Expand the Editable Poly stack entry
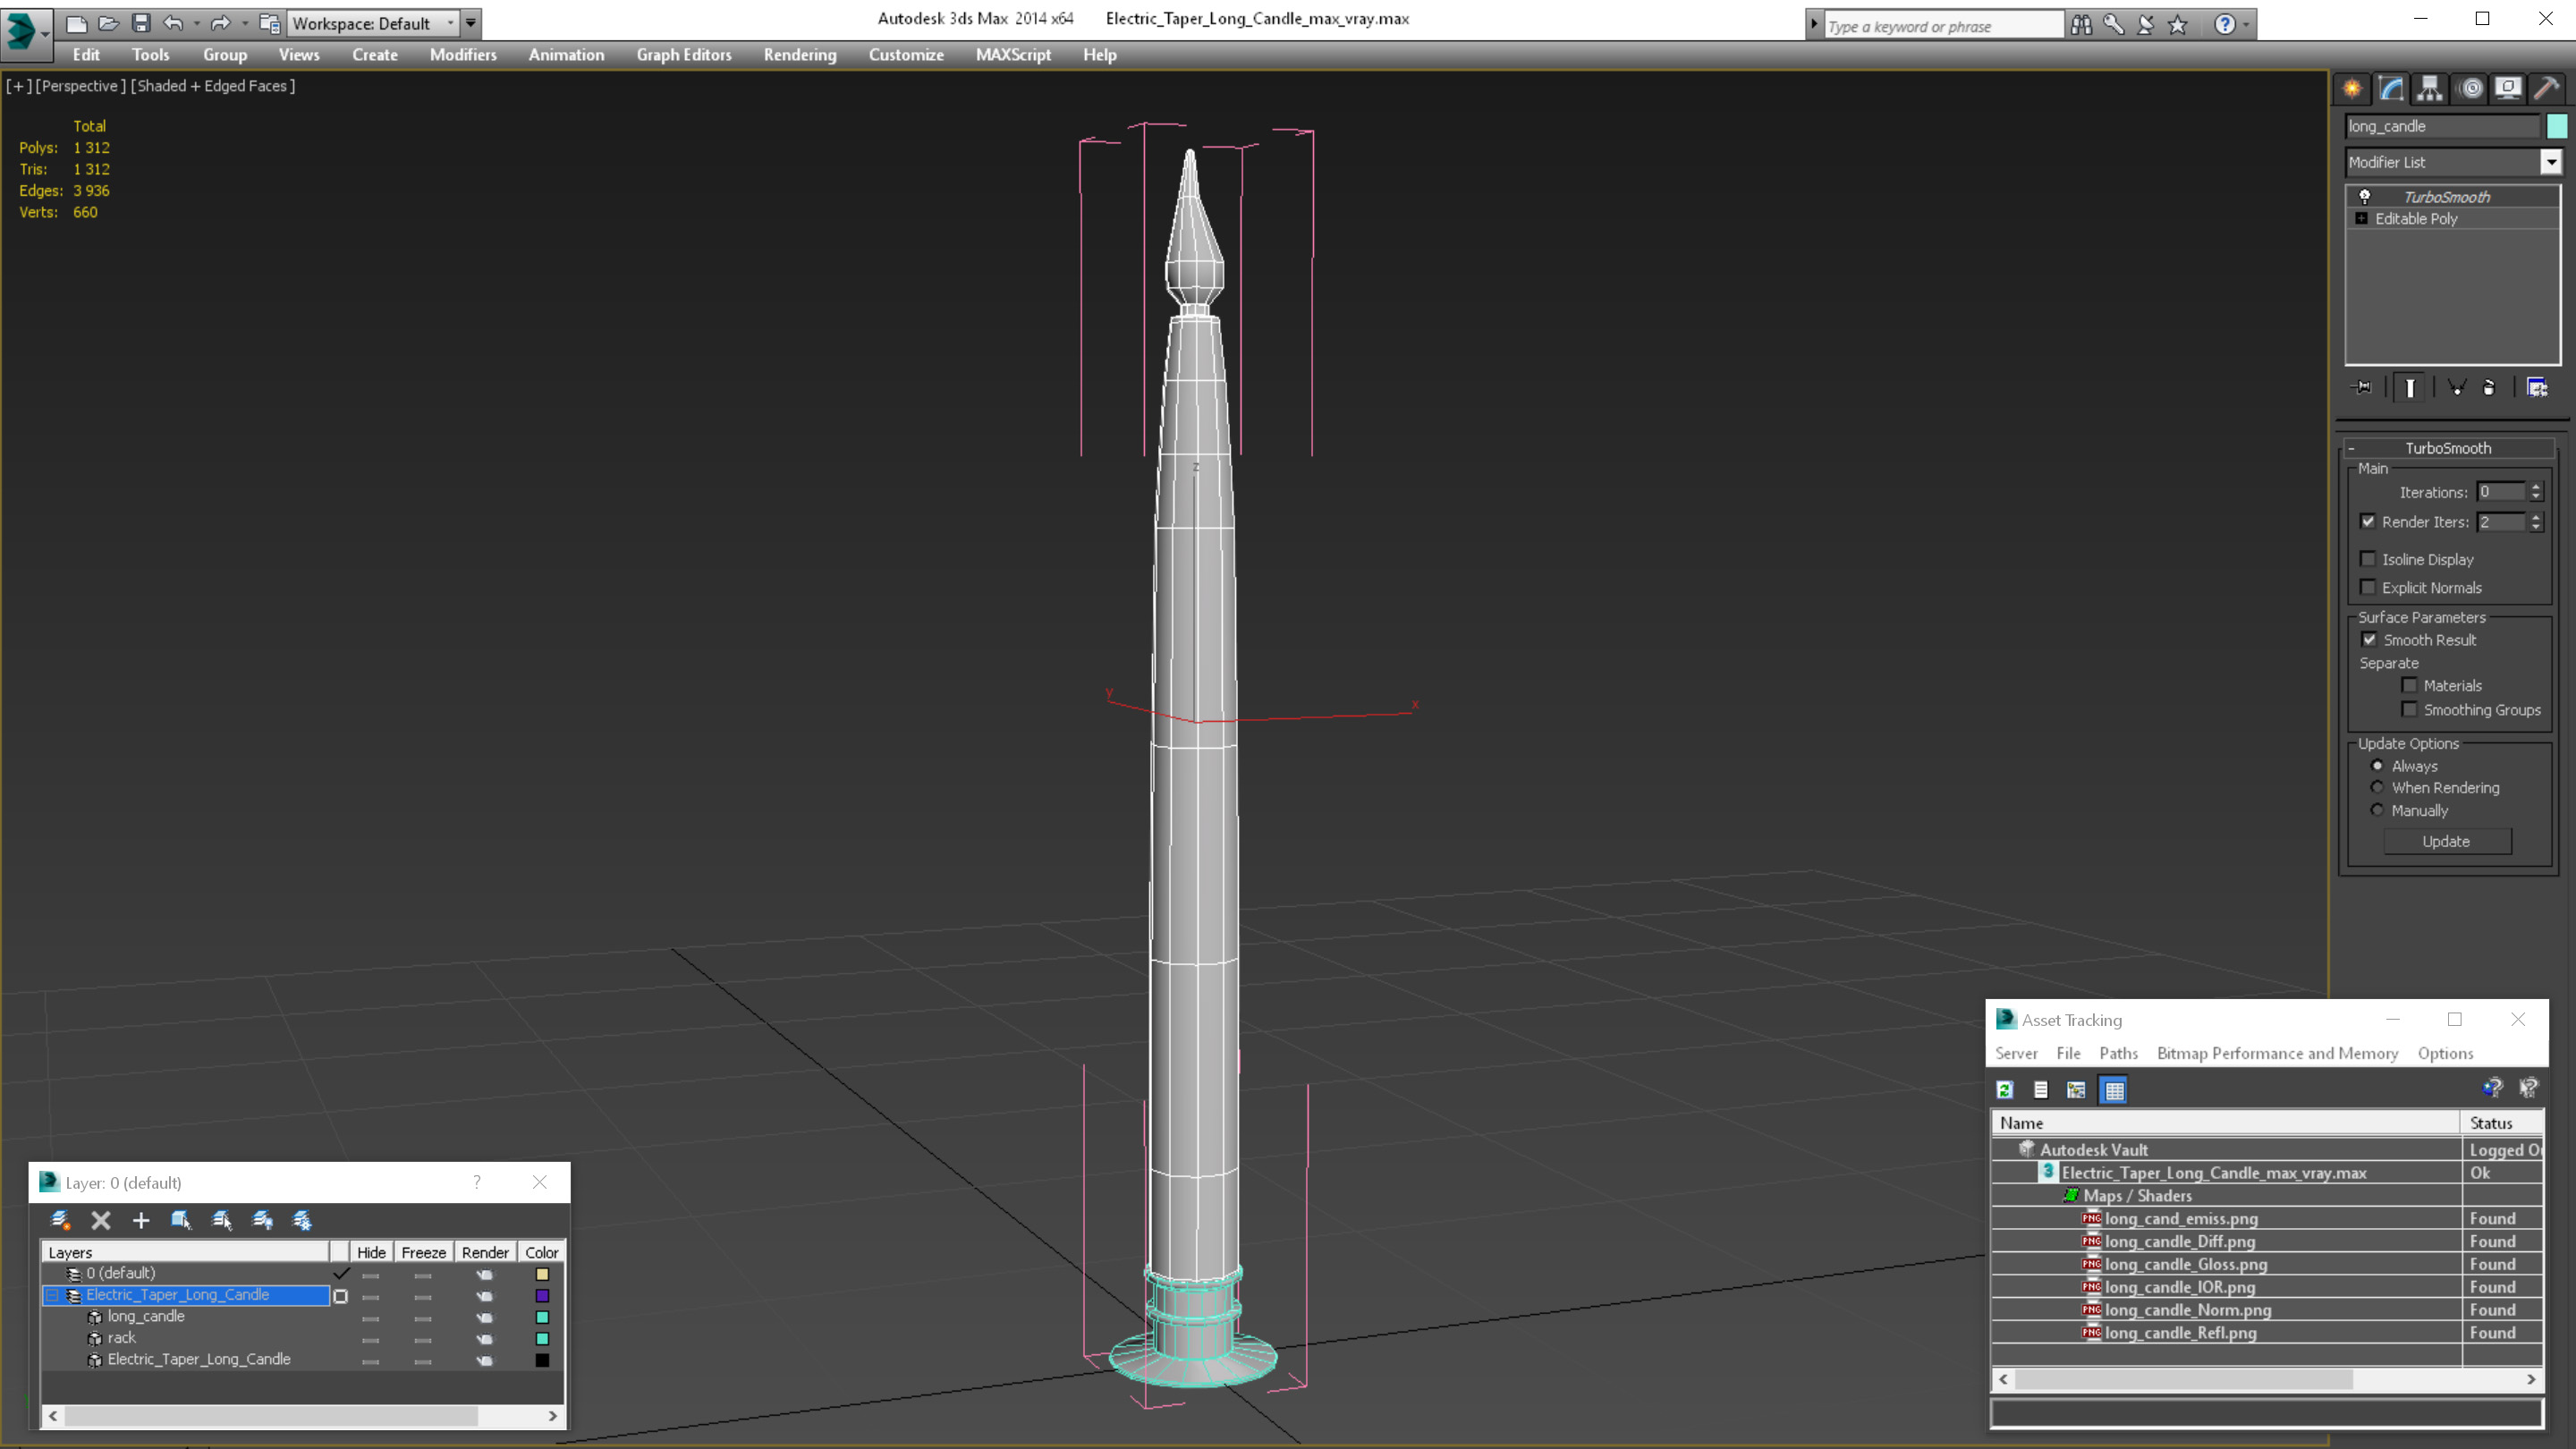 (x=2362, y=219)
